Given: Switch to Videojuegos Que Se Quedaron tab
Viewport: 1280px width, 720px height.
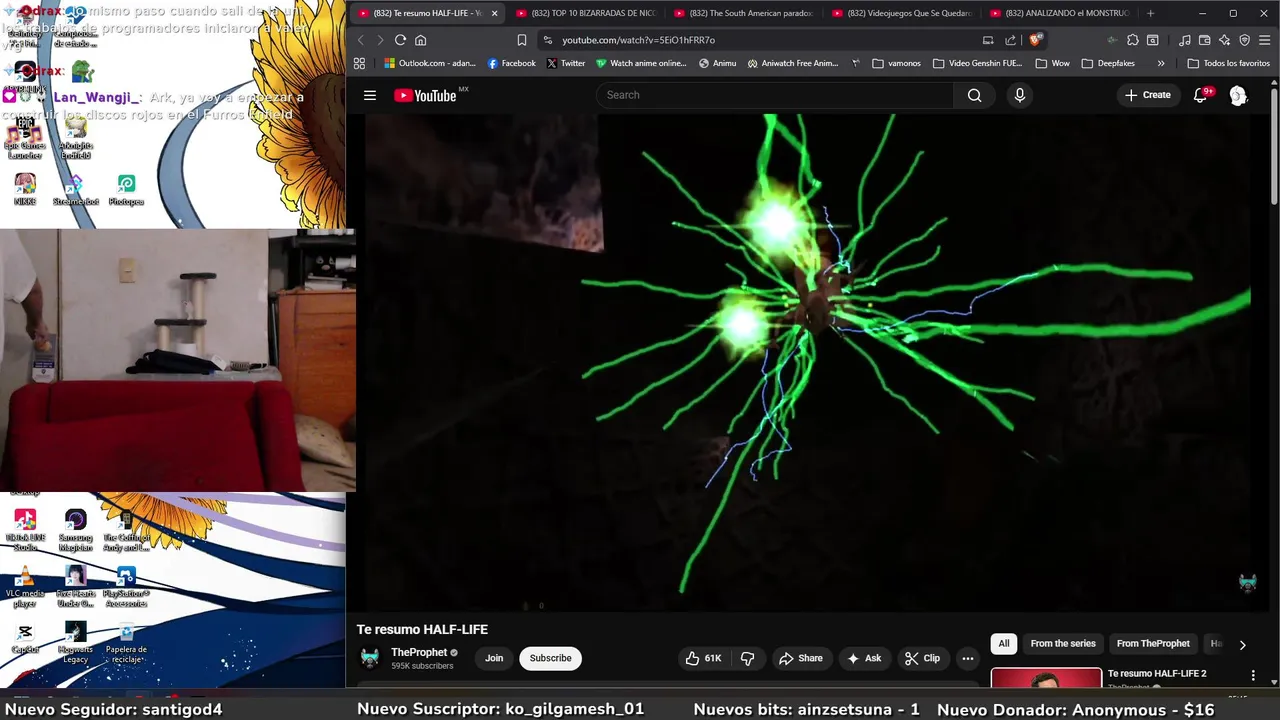Looking at the screenshot, I should coord(901,13).
